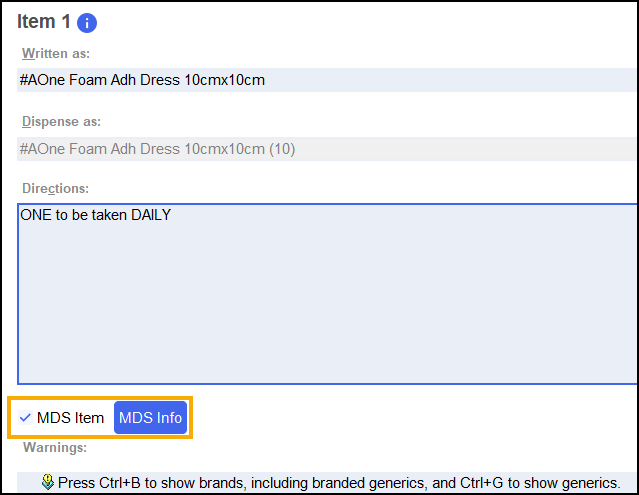Open the MDS Info button

tap(150, 418)
